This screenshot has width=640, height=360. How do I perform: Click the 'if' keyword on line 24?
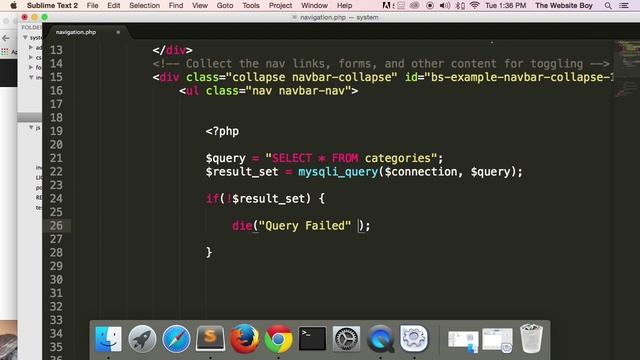coord(212,198)
